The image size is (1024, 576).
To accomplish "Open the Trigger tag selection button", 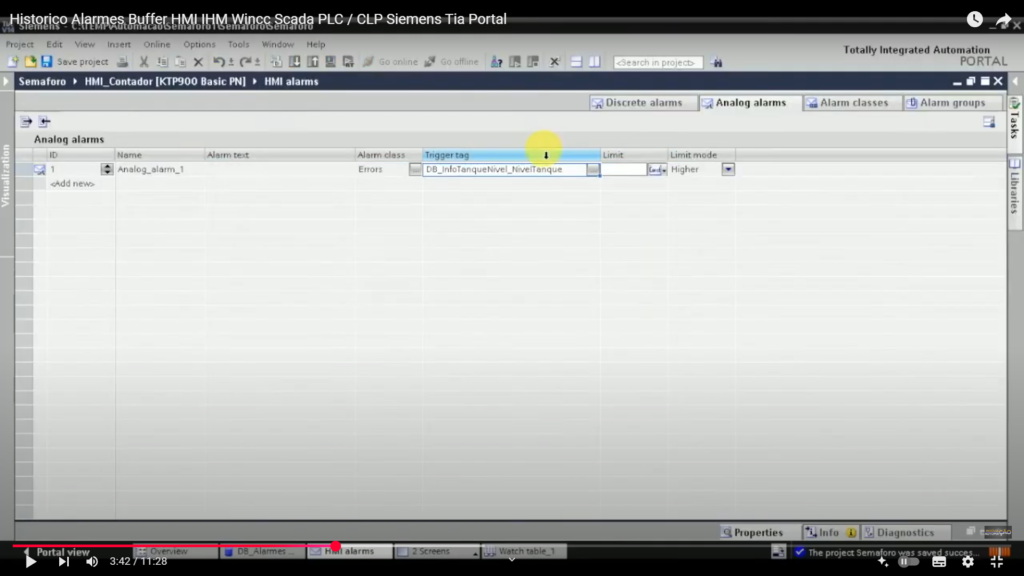I will pyautogui.click(x=592, y=169).
